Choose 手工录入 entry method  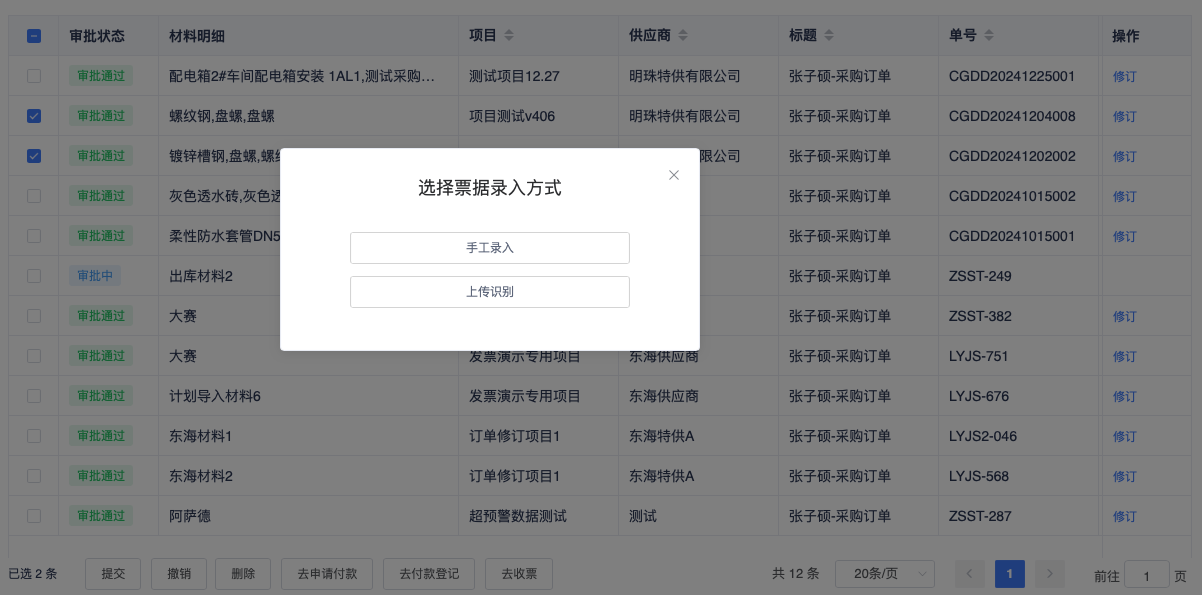tap(490, 248)
